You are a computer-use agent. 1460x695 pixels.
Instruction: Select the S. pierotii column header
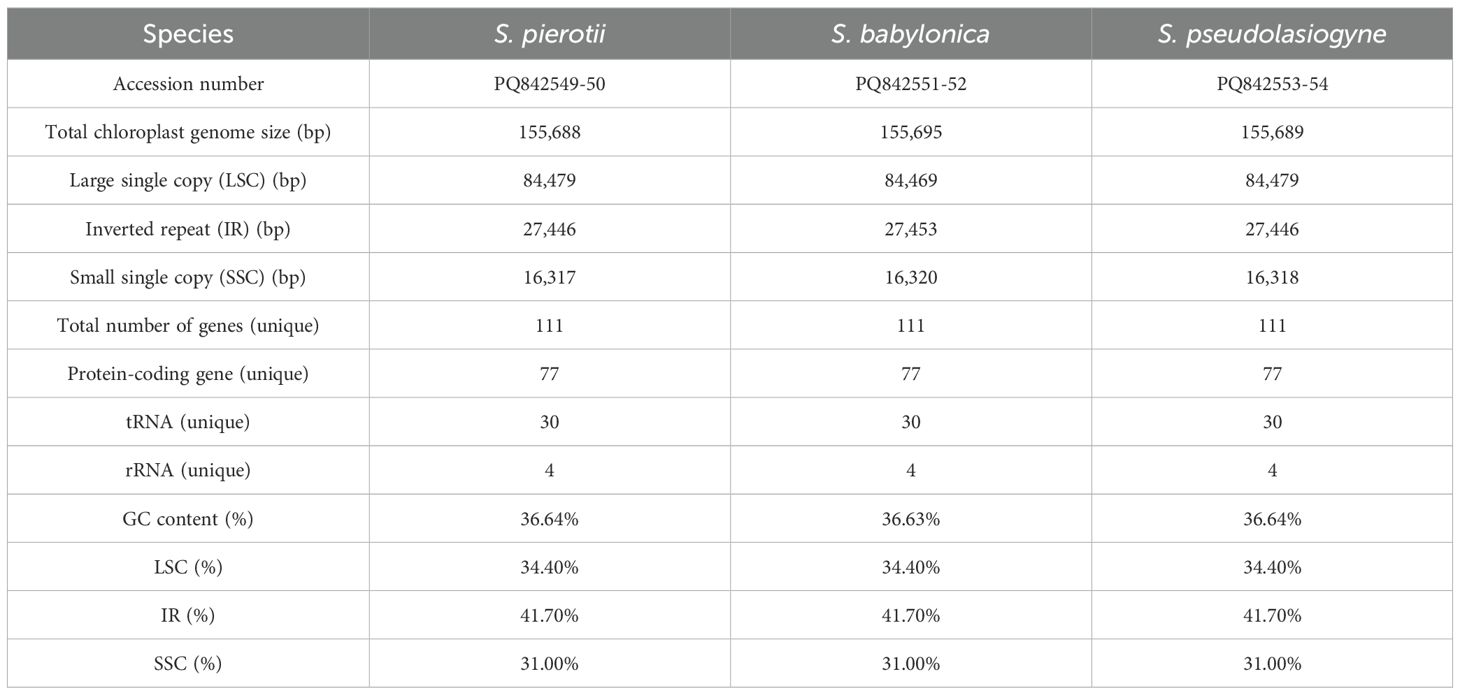tap(549, 34)
